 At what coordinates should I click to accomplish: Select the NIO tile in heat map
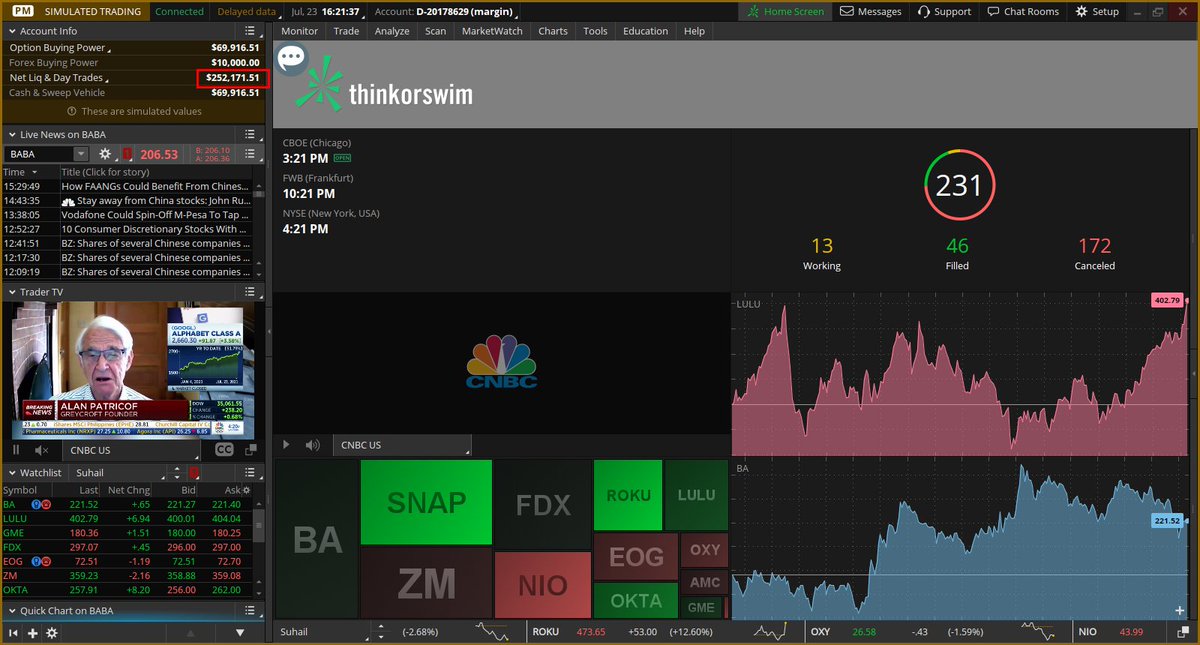tap(543, 585)
